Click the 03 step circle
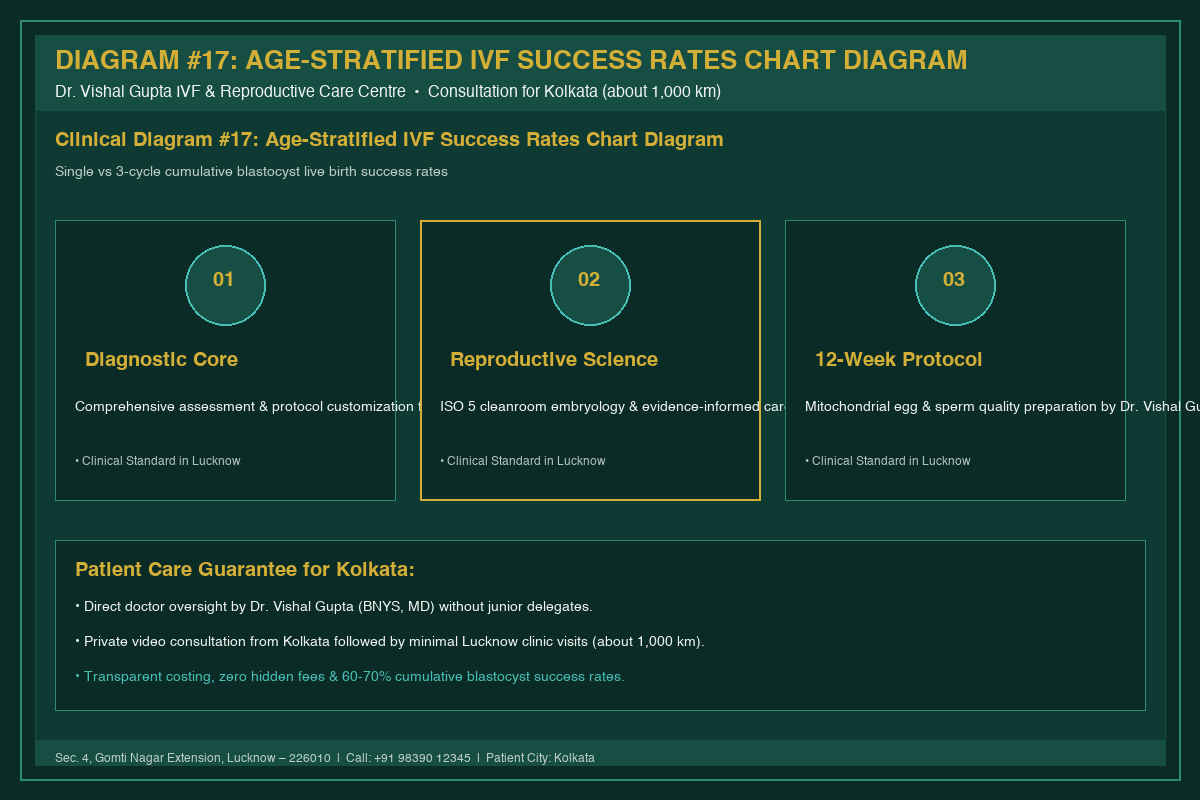 click(955, 285)
